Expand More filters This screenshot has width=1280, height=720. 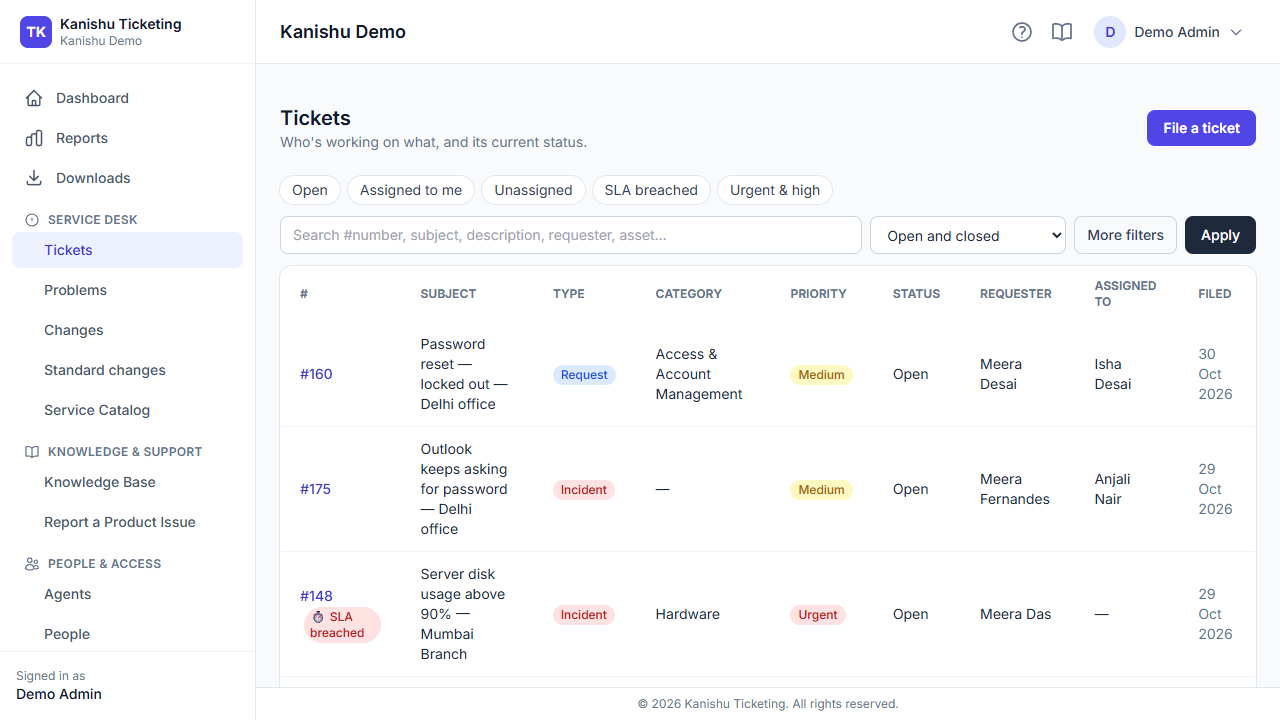tap(1125, 235)
